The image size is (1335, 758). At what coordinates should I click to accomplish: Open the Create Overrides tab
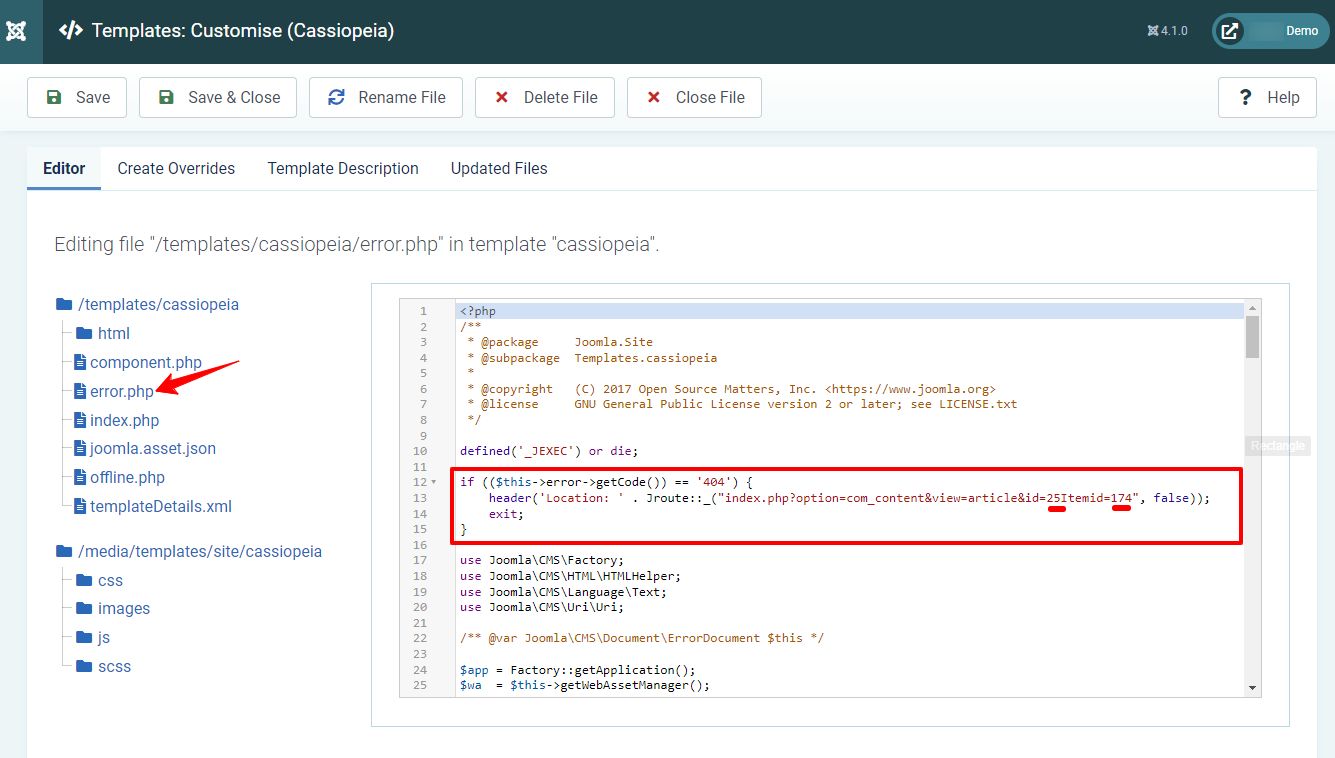coord(176,168)
